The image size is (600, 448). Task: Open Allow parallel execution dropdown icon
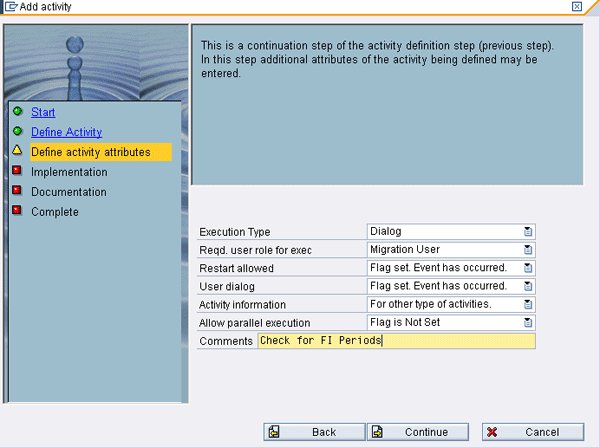click(x=528, y=323)
